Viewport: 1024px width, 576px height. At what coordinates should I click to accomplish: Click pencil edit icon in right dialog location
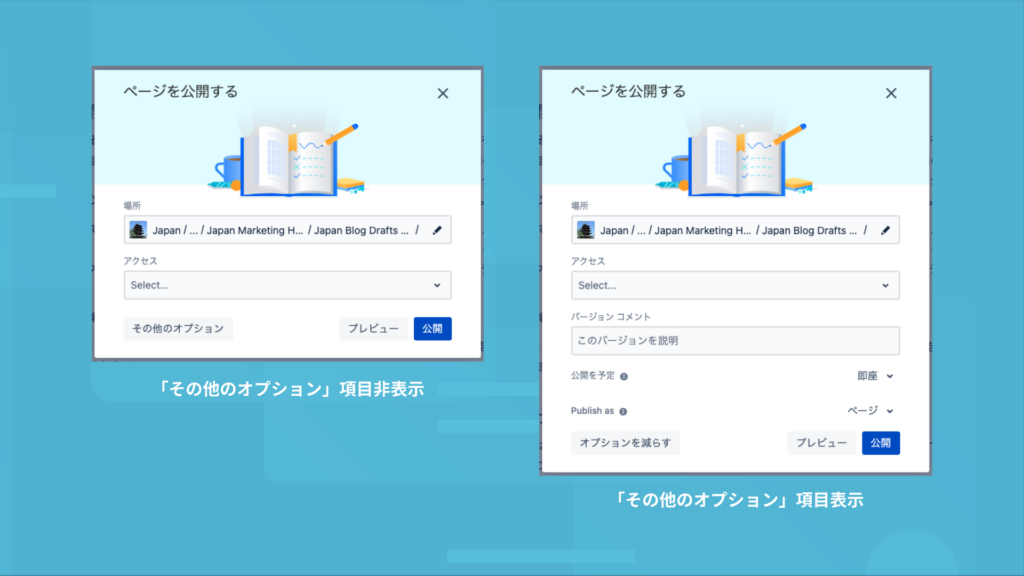pos(886,230)
